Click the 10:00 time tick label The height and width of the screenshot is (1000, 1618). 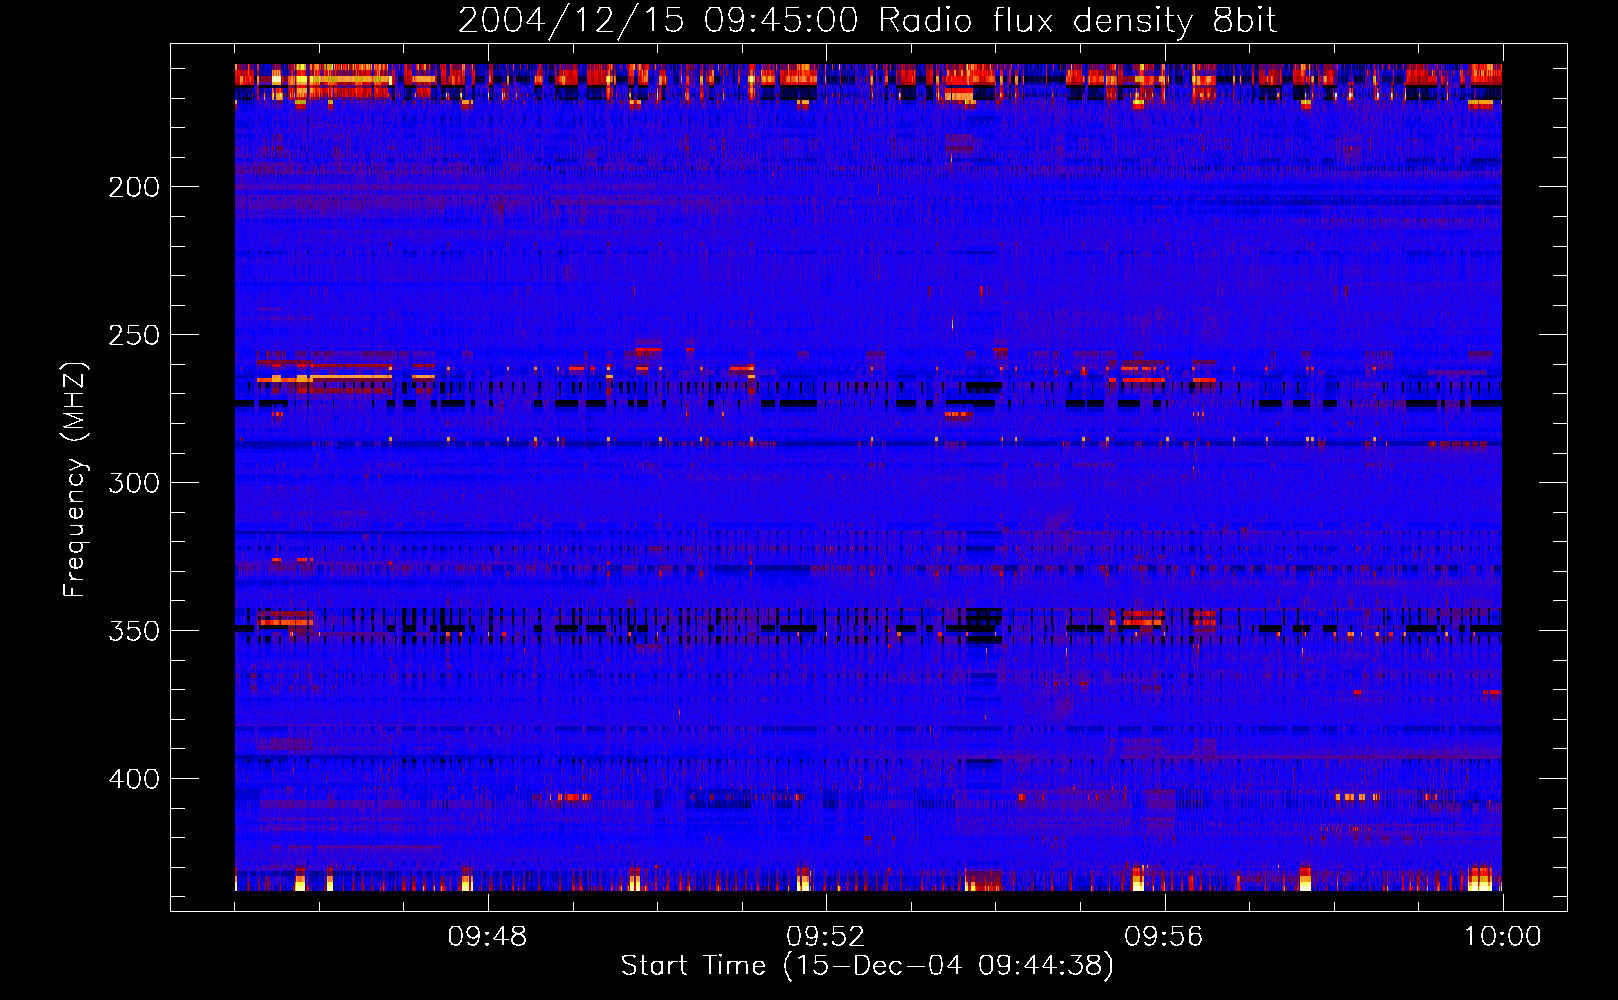click(1502, 937)
